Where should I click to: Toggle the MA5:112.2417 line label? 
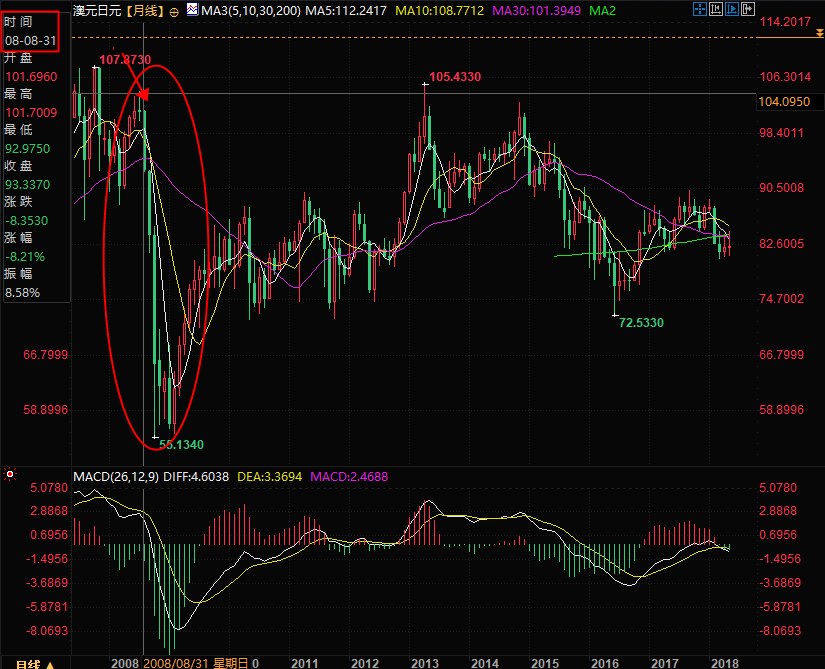click(x=346, y=11)
